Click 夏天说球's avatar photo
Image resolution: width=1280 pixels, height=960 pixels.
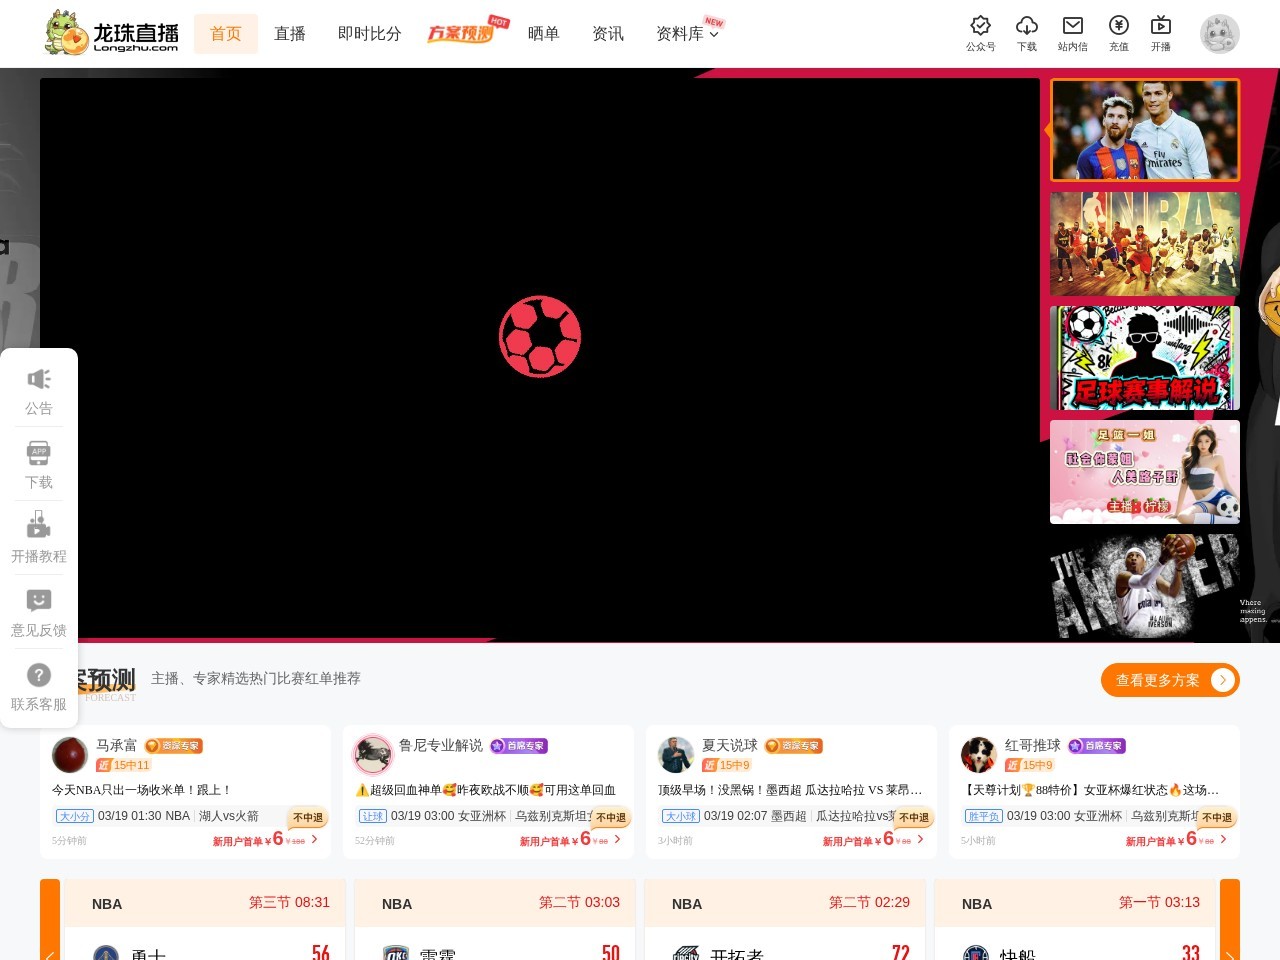(x=676, y=754)
